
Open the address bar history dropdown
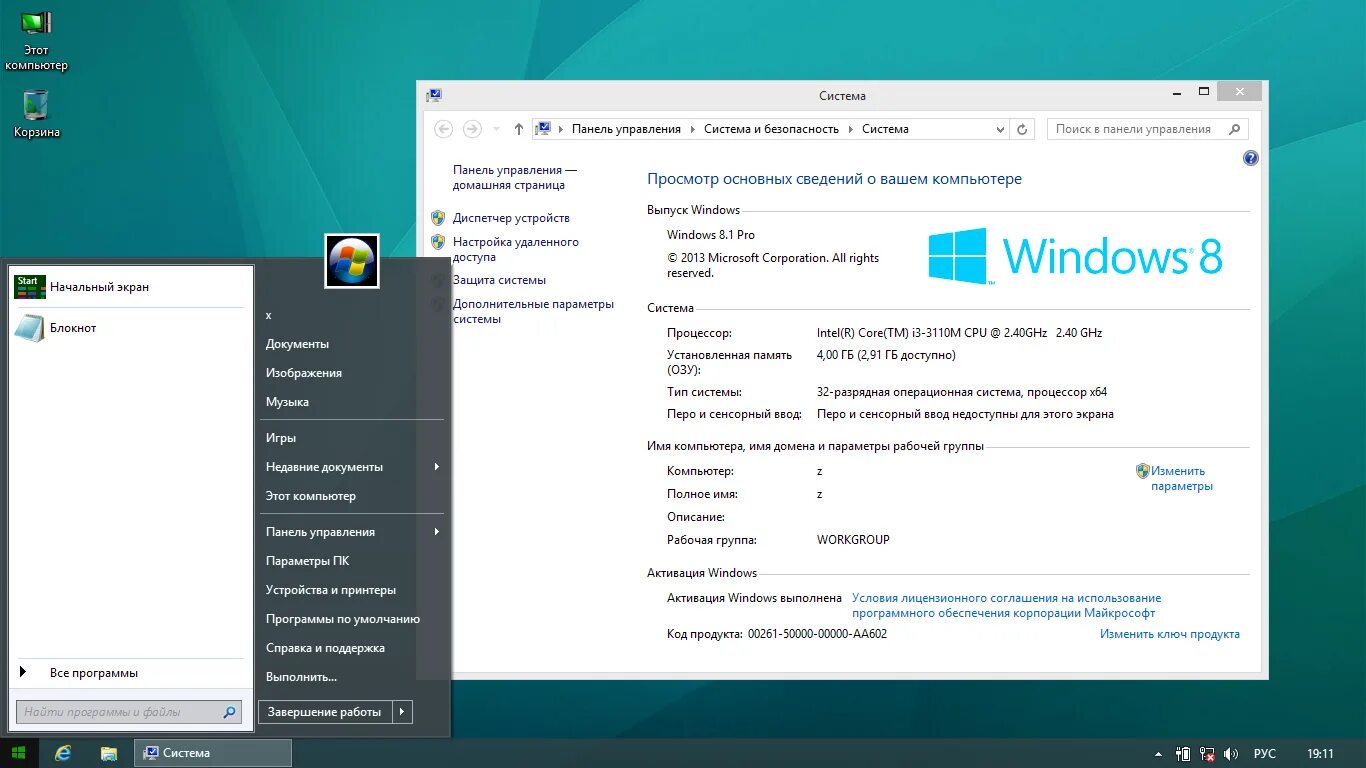tap(1001, 129)
